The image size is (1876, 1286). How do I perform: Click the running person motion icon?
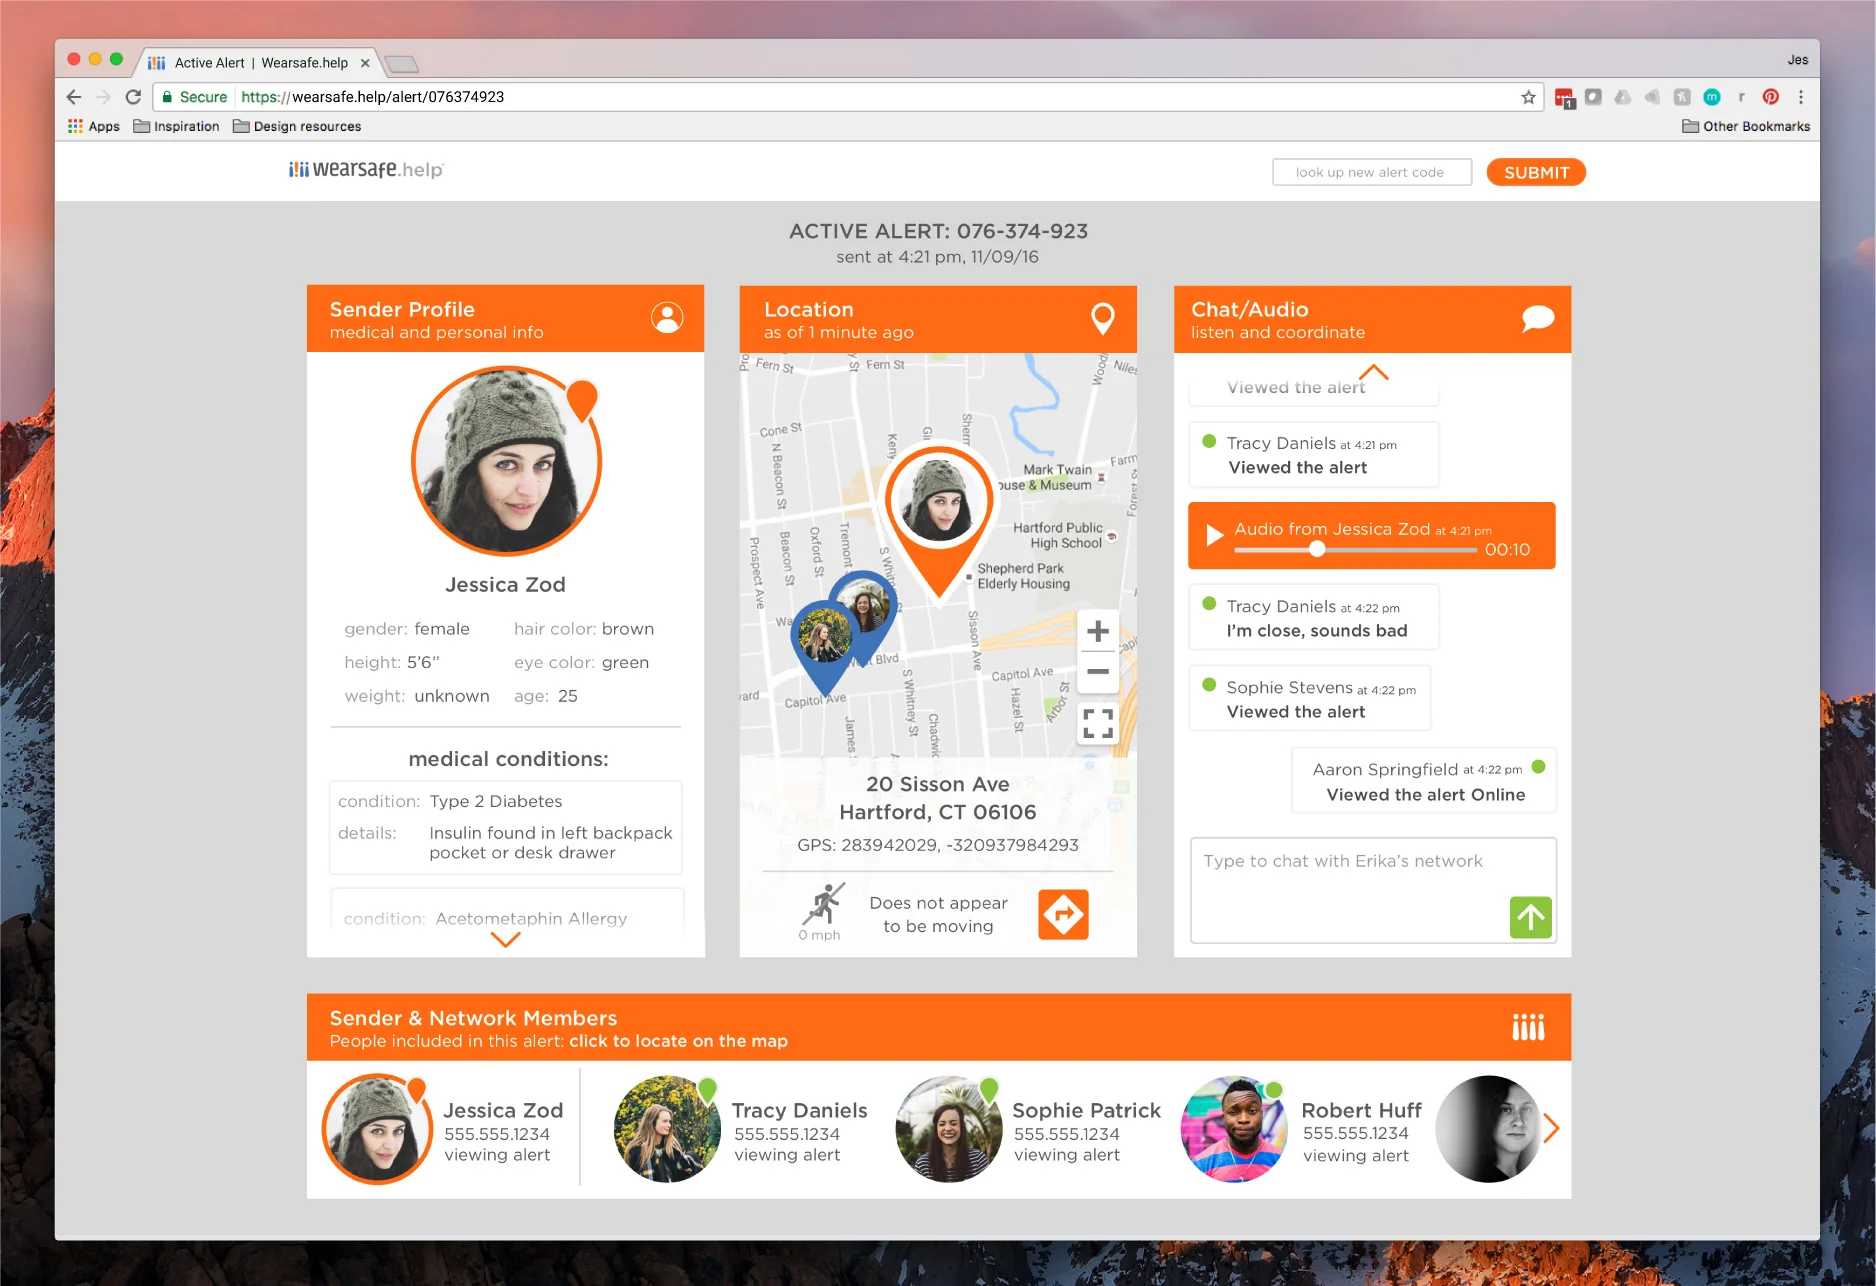(x=824, y=904)
